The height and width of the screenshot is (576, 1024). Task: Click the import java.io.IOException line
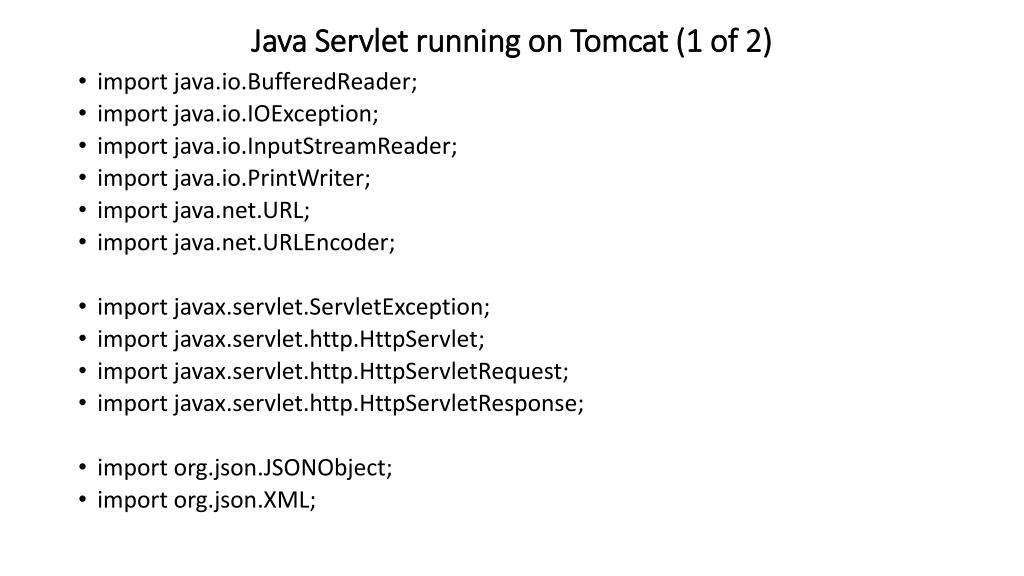point(238,114)
